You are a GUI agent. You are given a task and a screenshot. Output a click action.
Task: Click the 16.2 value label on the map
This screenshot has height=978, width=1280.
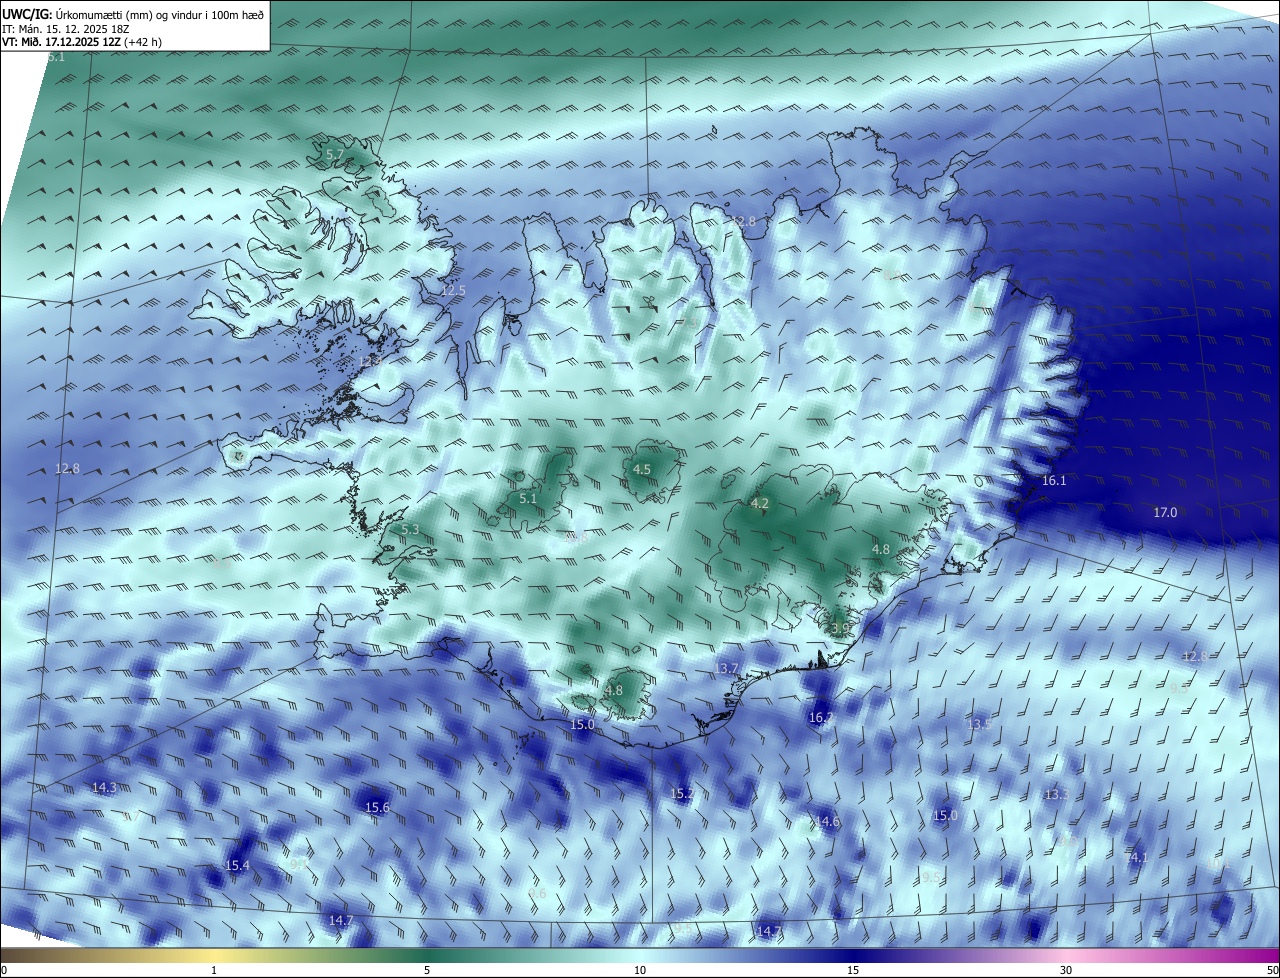point(820,717)
